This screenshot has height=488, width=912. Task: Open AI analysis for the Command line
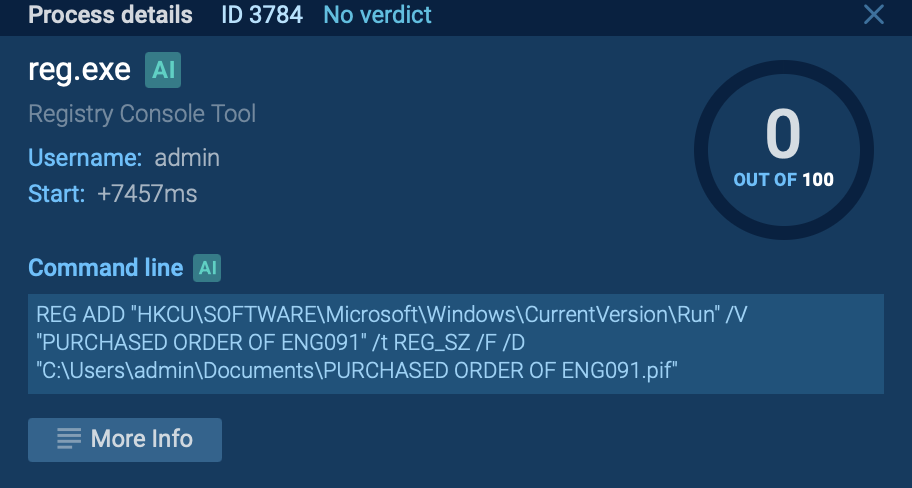[207, 268]
